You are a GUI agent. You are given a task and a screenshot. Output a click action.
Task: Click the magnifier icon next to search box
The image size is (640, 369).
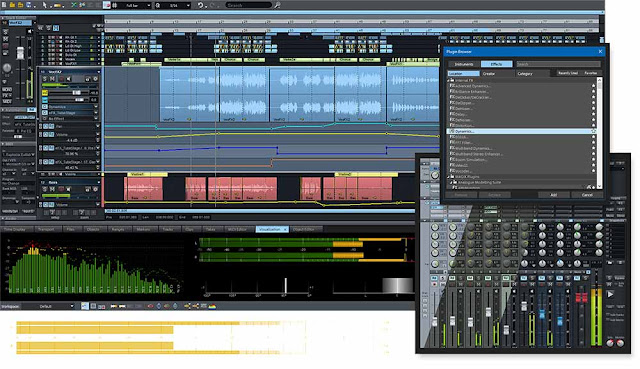point(277,5)
